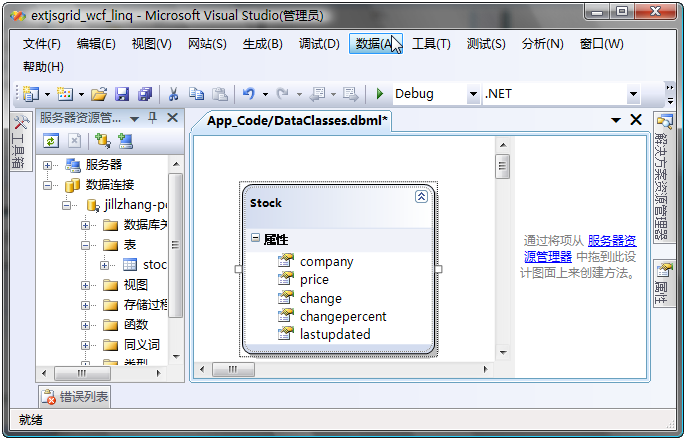The image size is (686, 440).
Task: Click the Save icon in the toolbar
Action: tap(122, 94)
